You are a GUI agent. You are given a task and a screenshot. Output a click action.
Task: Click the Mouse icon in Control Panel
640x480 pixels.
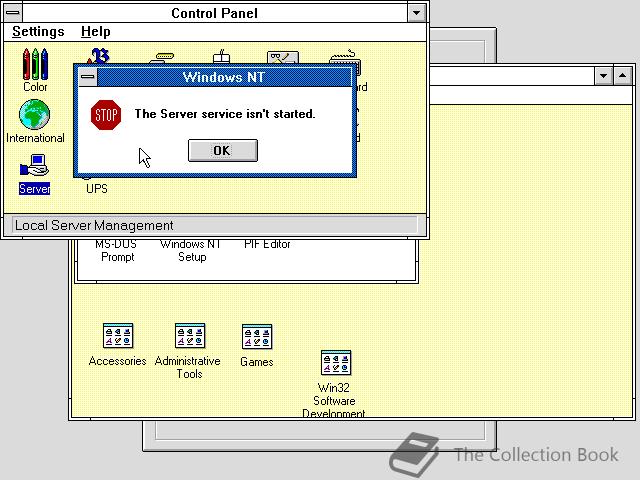pyautogui.click(x=222, y=56)
